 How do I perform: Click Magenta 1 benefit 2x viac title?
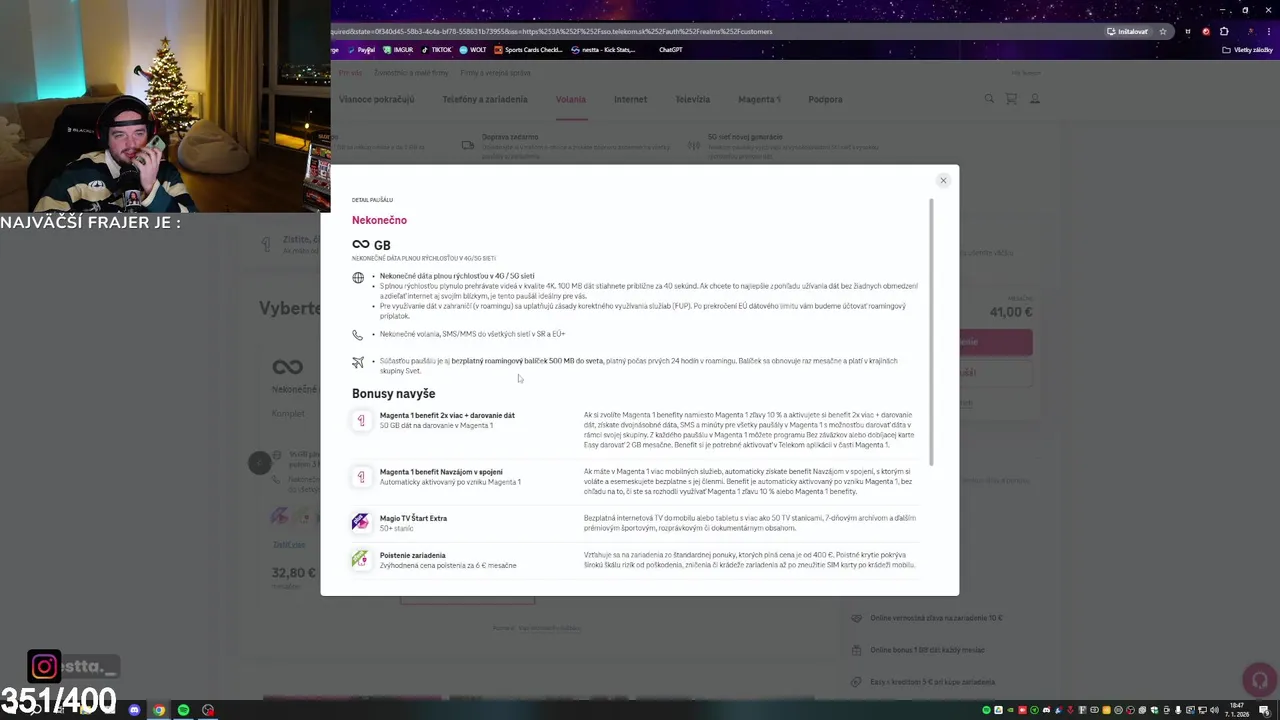(x=447, y=415)
